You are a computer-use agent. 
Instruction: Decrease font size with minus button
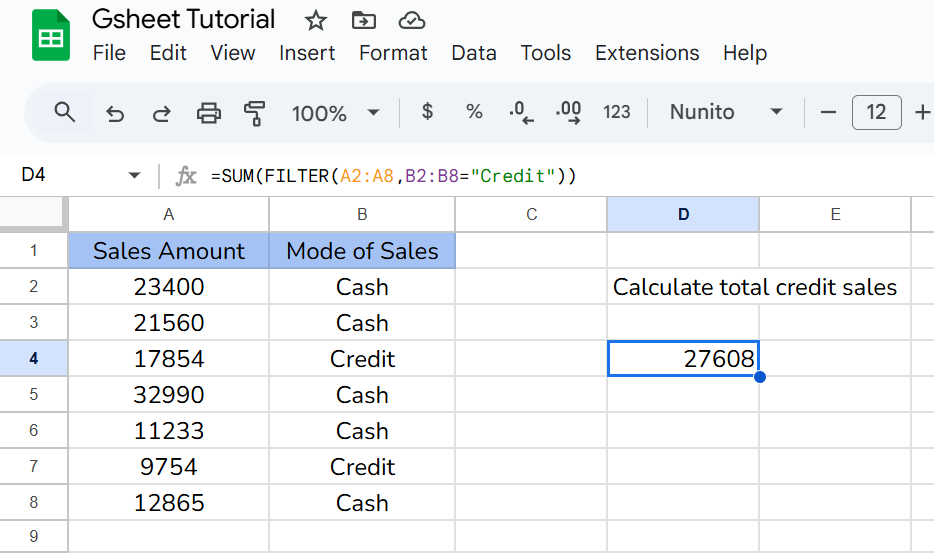828,112
